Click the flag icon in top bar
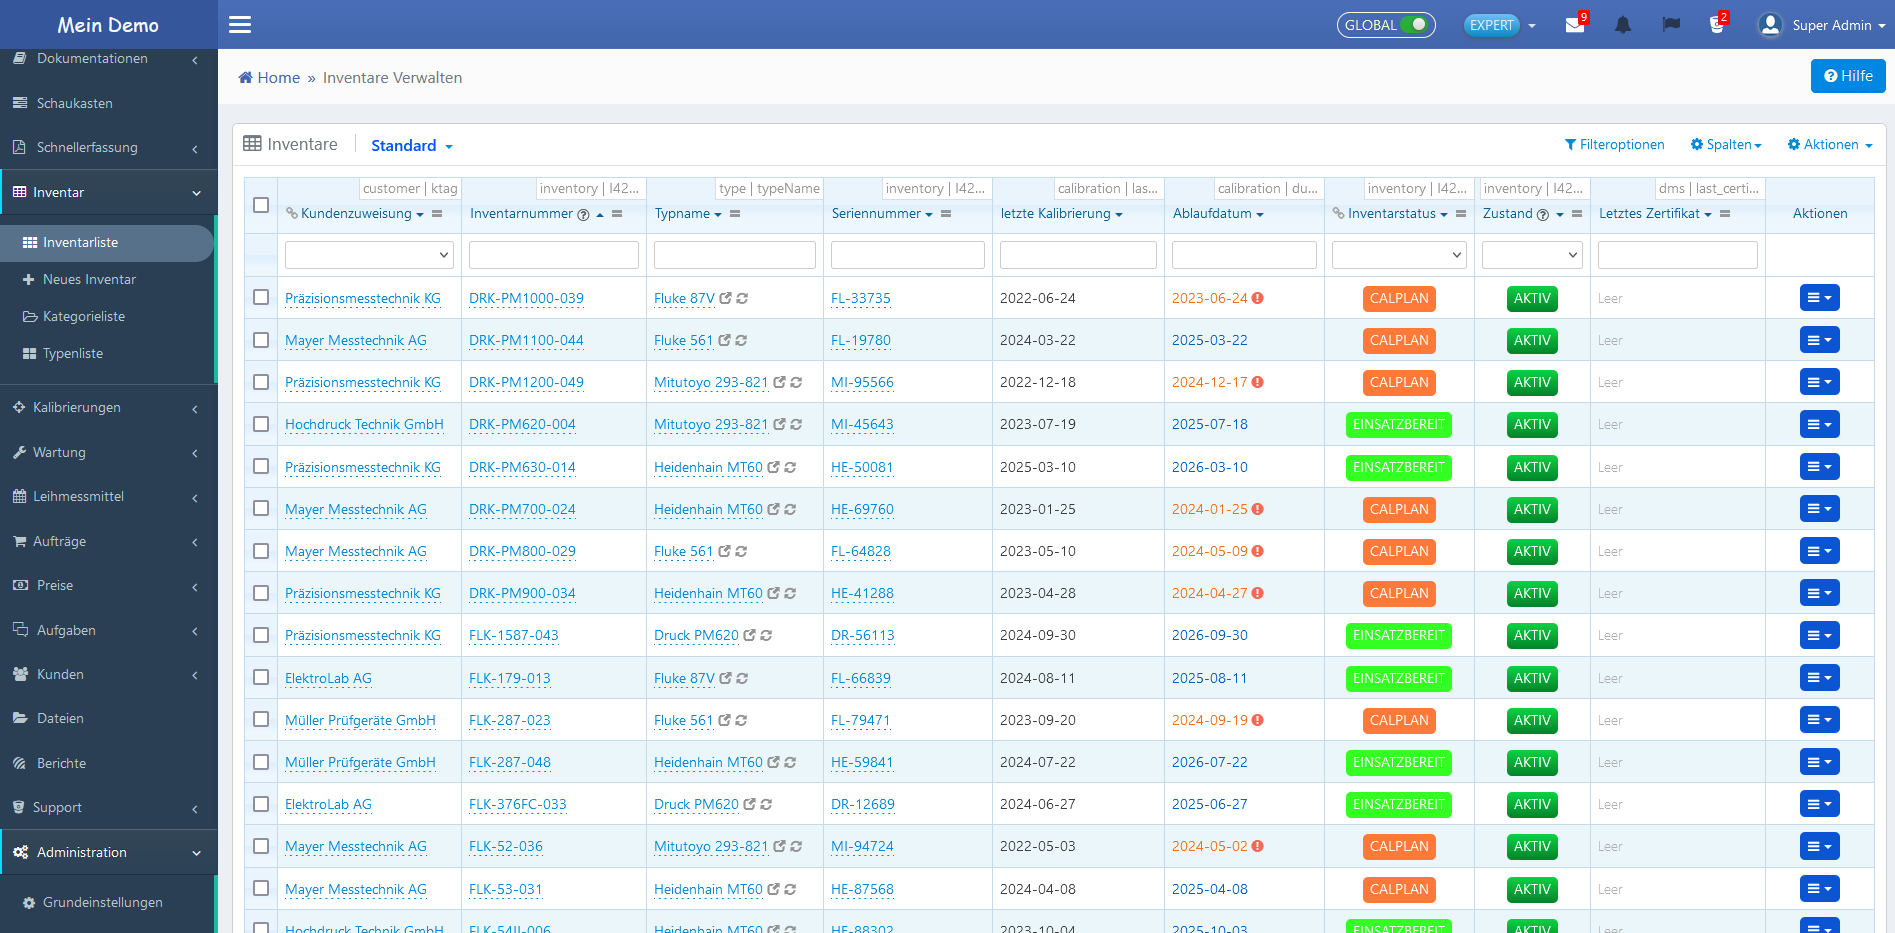The image size is (1895, 933). tap(1670, 25)
